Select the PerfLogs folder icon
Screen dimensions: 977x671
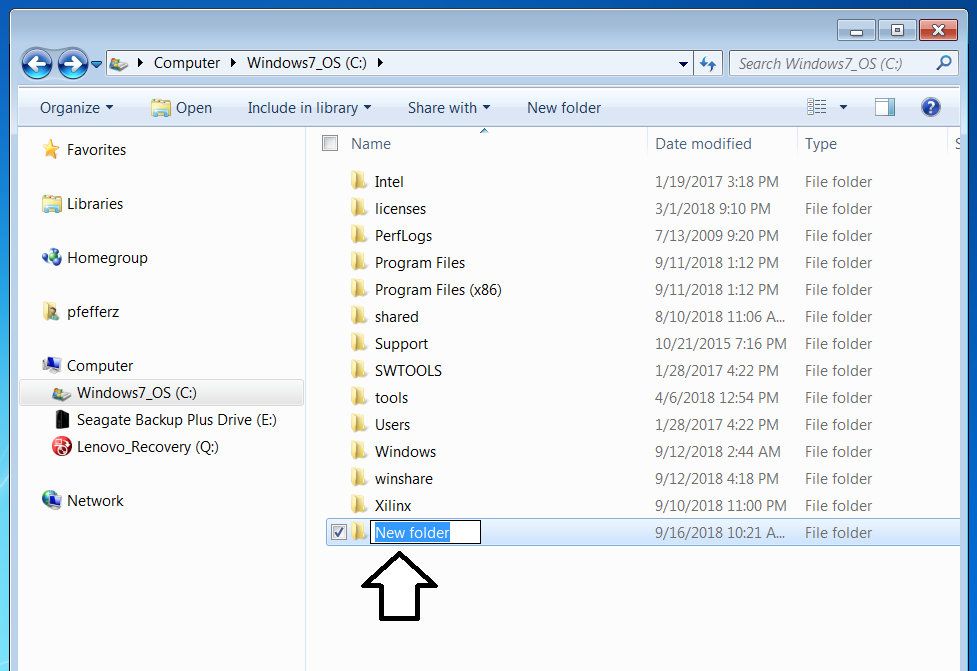click(x=359, y=236)
